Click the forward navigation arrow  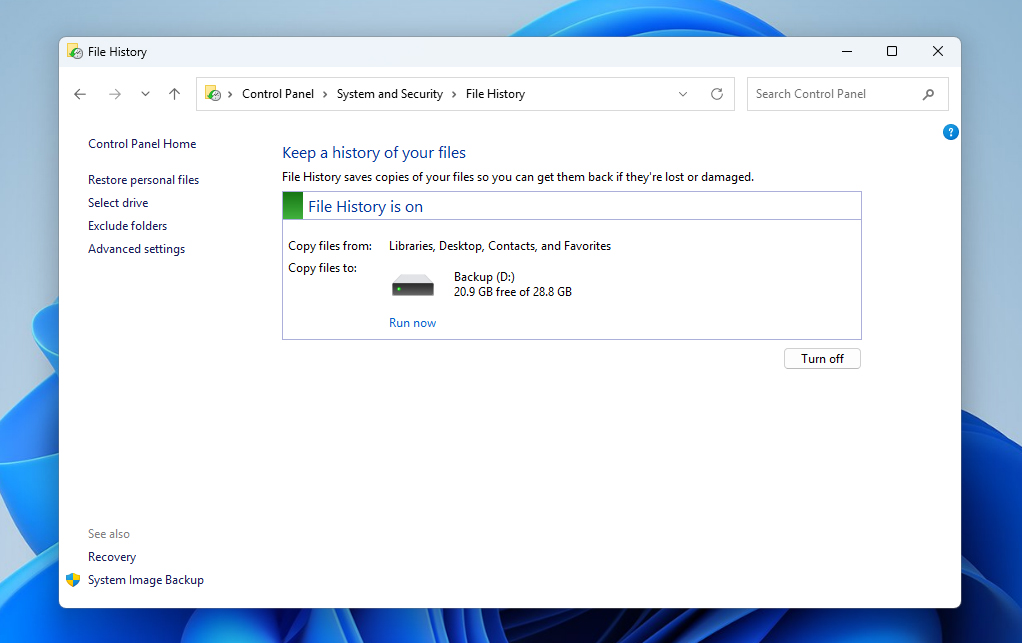click(114, 93)
